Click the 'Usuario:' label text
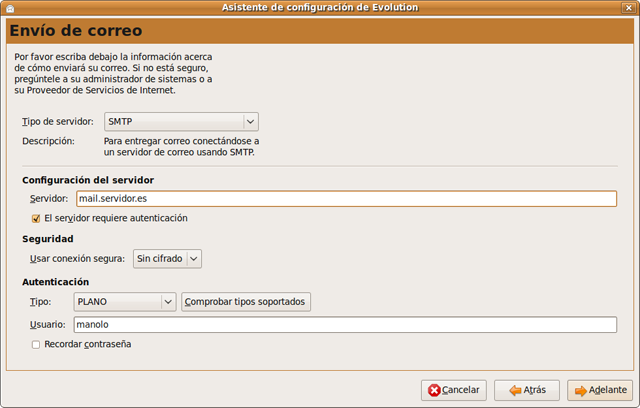This screenshot has height=408, width=640. (48, 324)
